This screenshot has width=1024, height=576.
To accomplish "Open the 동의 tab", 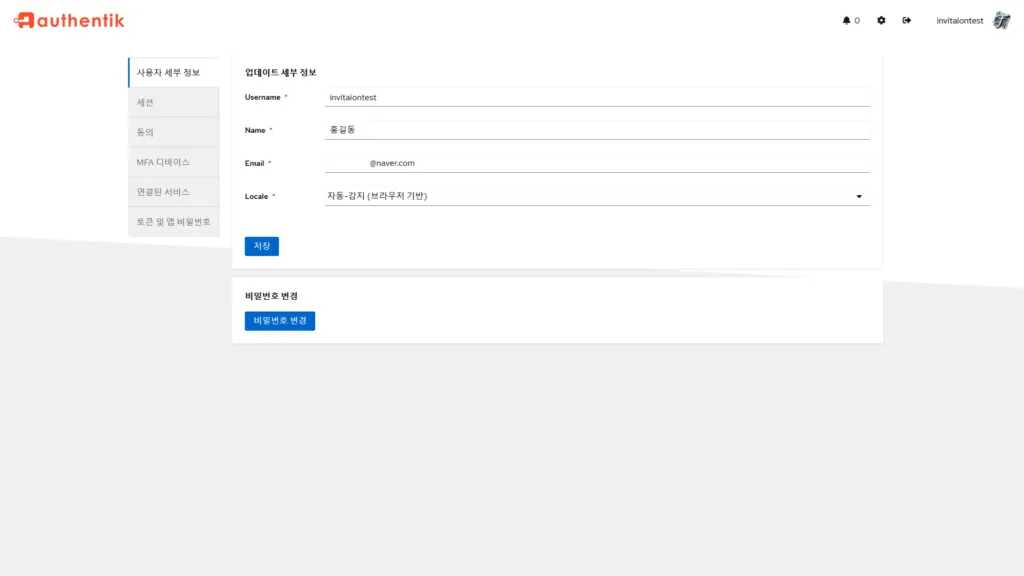I will (173, 131).
